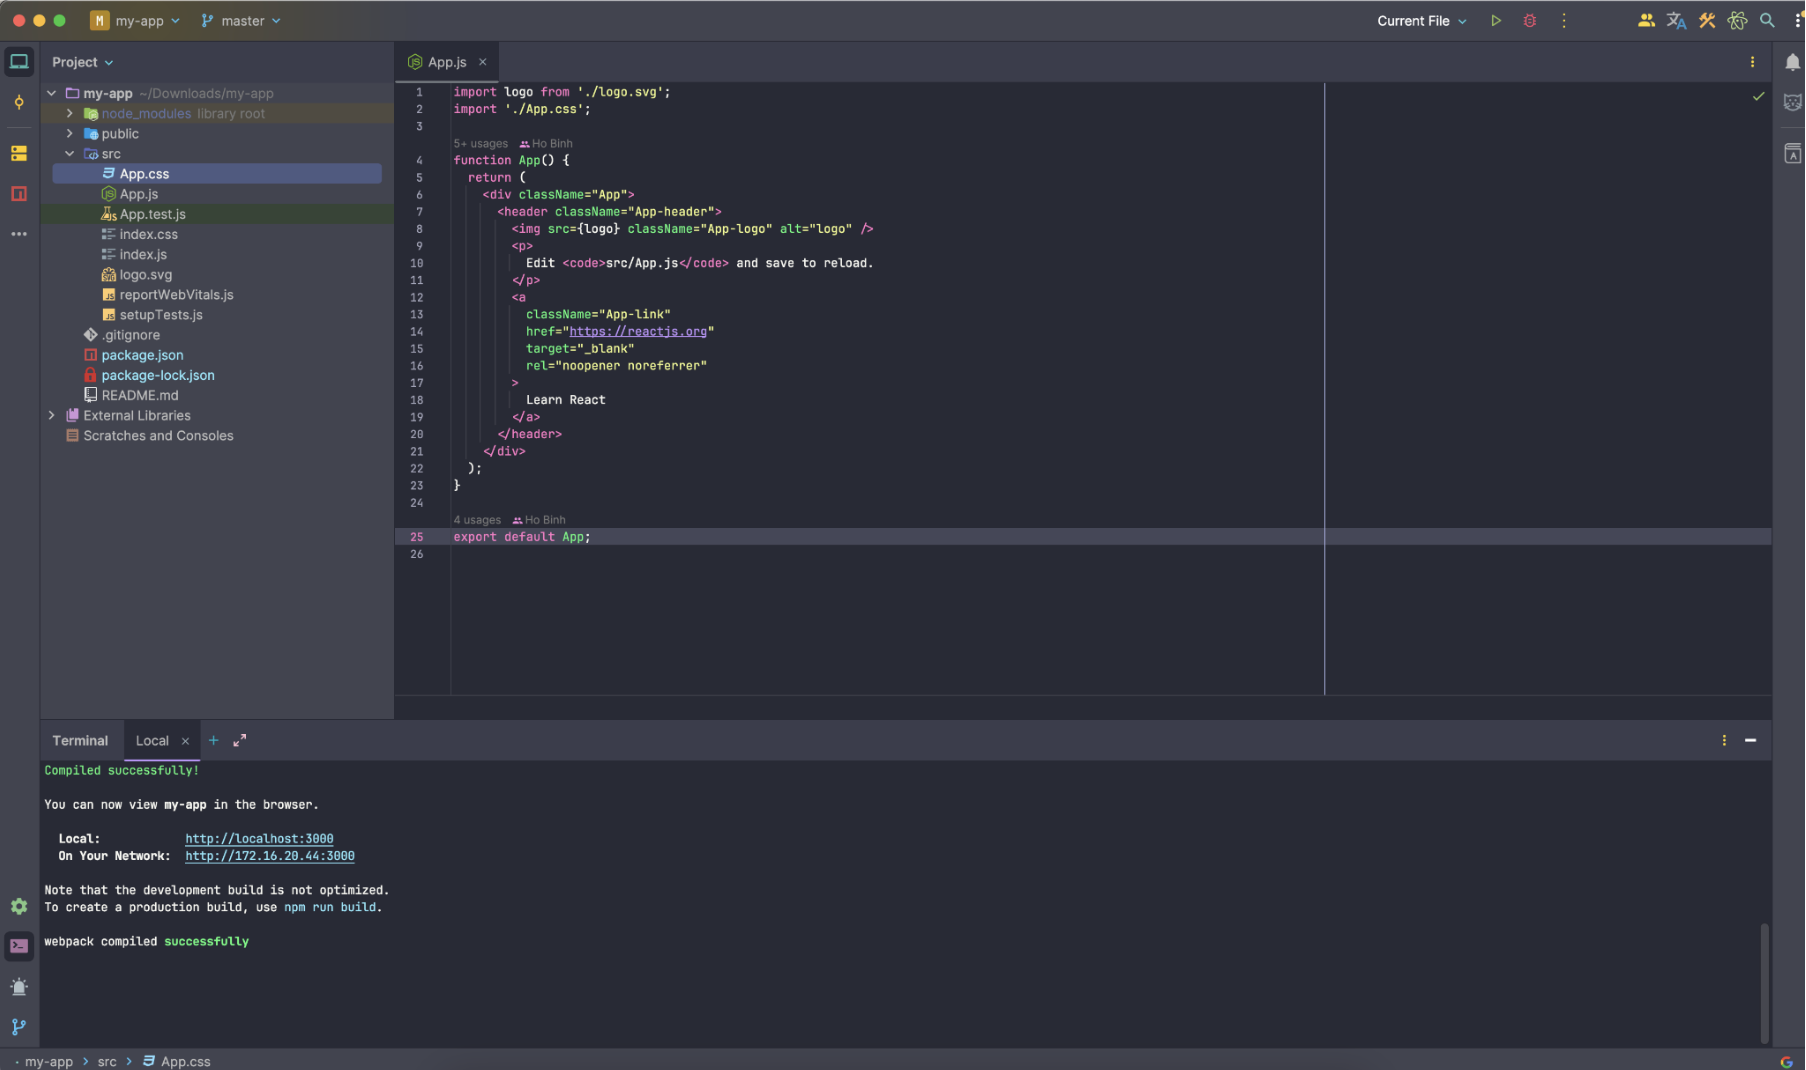Viewport: 1806px width, 1070px height.
Task: Click the green inspection checkmark in editor
Action: coord(1758,97)
